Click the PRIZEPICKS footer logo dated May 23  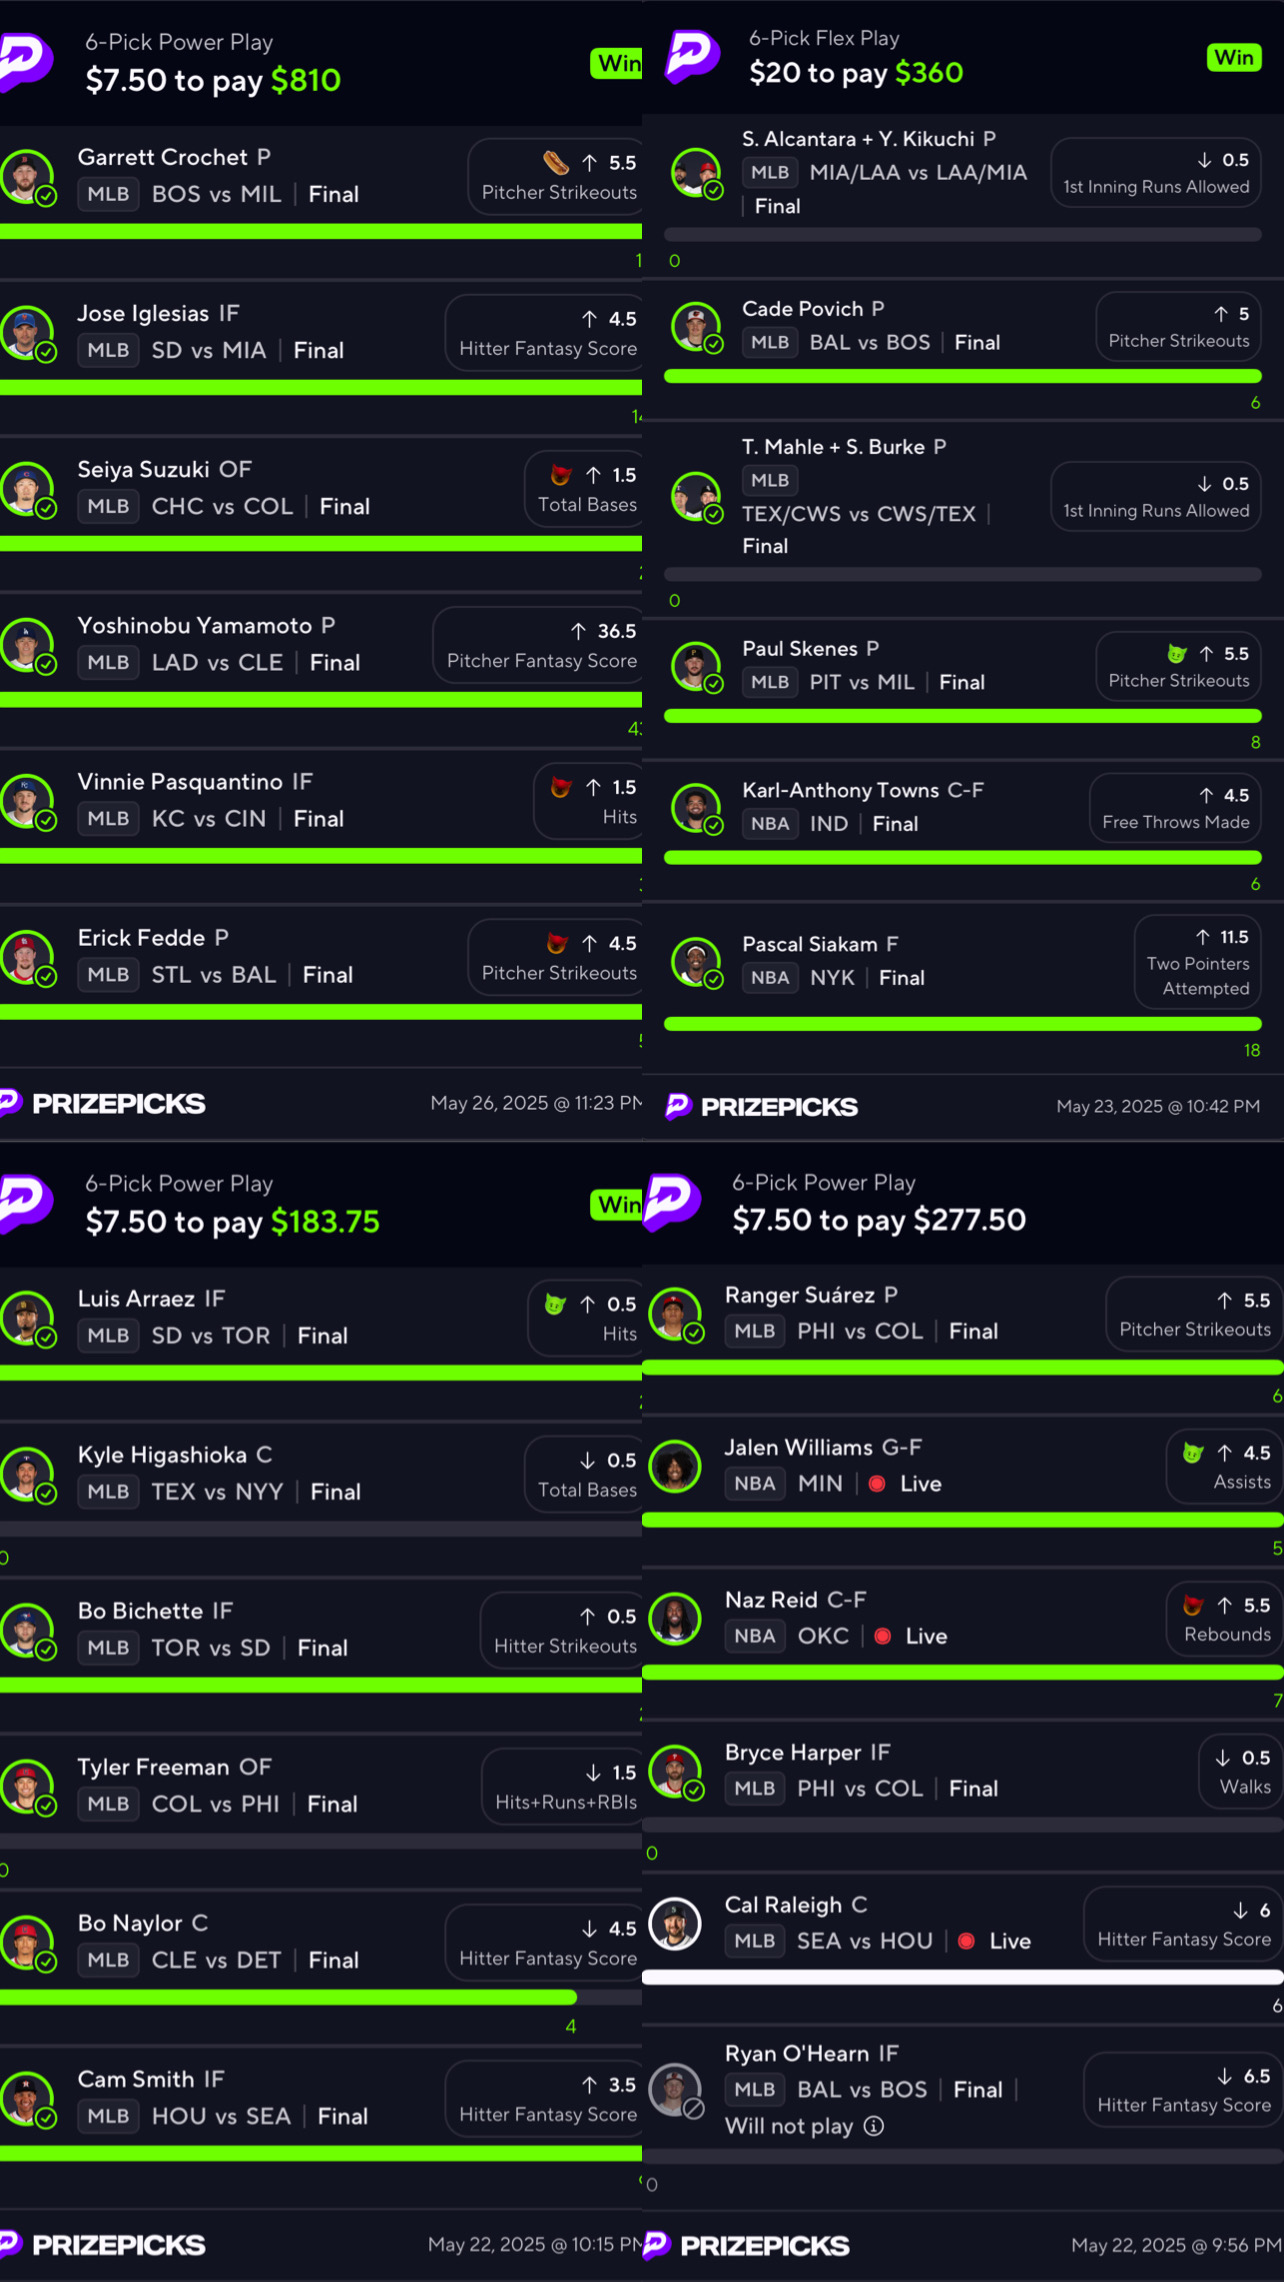(x=762, y=1106)
